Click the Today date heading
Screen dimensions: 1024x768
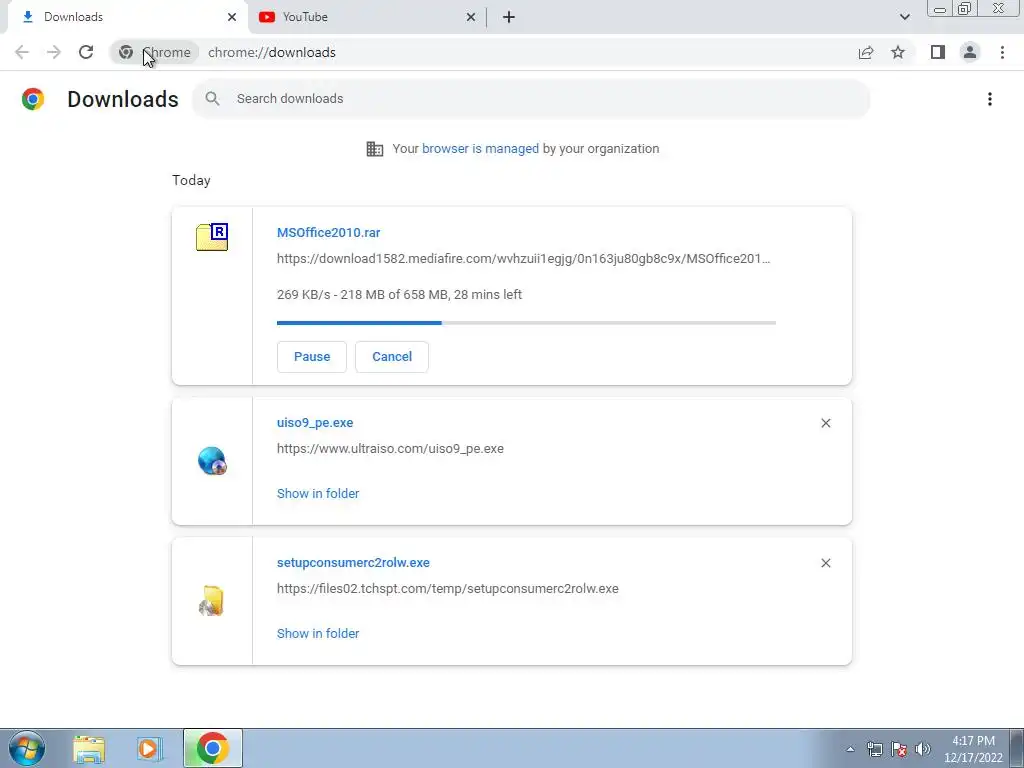click(x=191, y=180)
